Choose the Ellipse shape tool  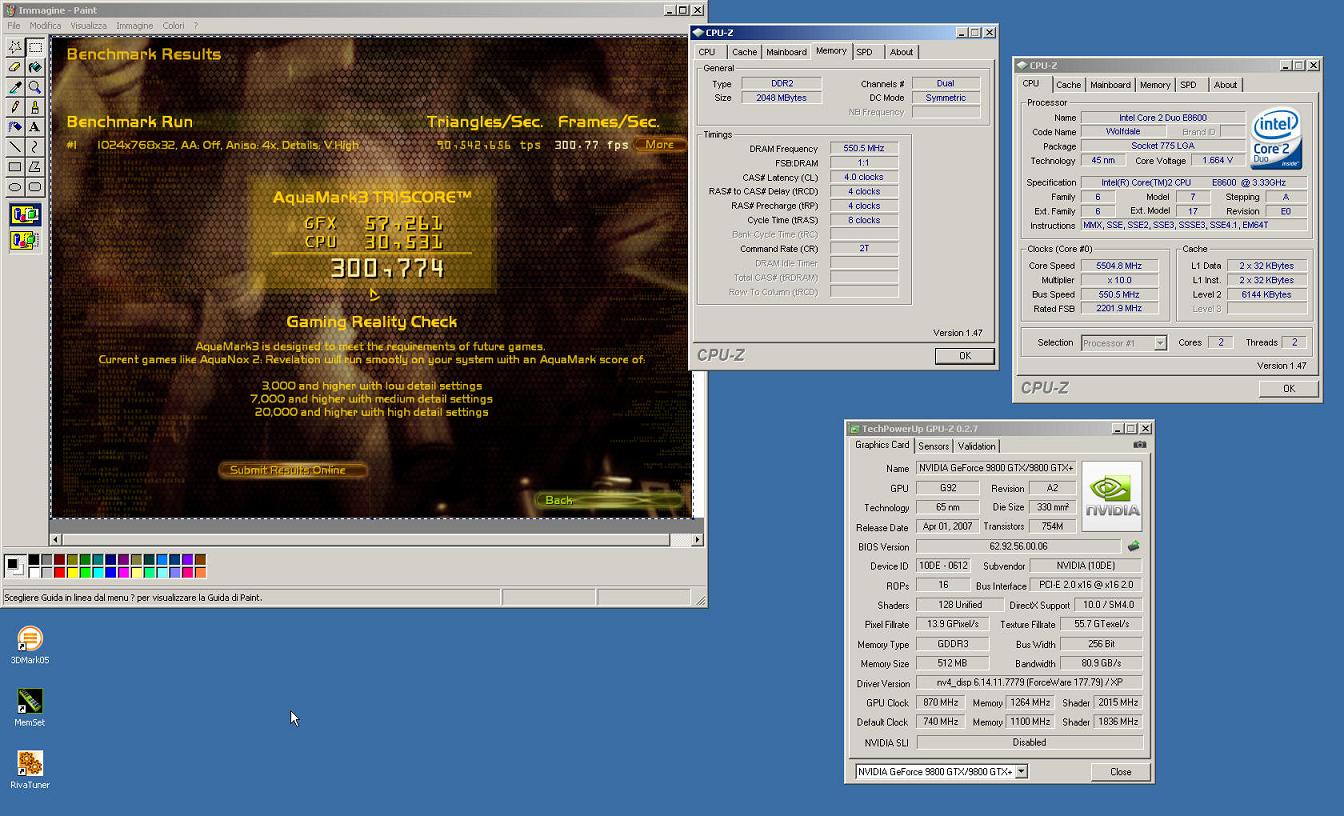click(x=15, y=187)
